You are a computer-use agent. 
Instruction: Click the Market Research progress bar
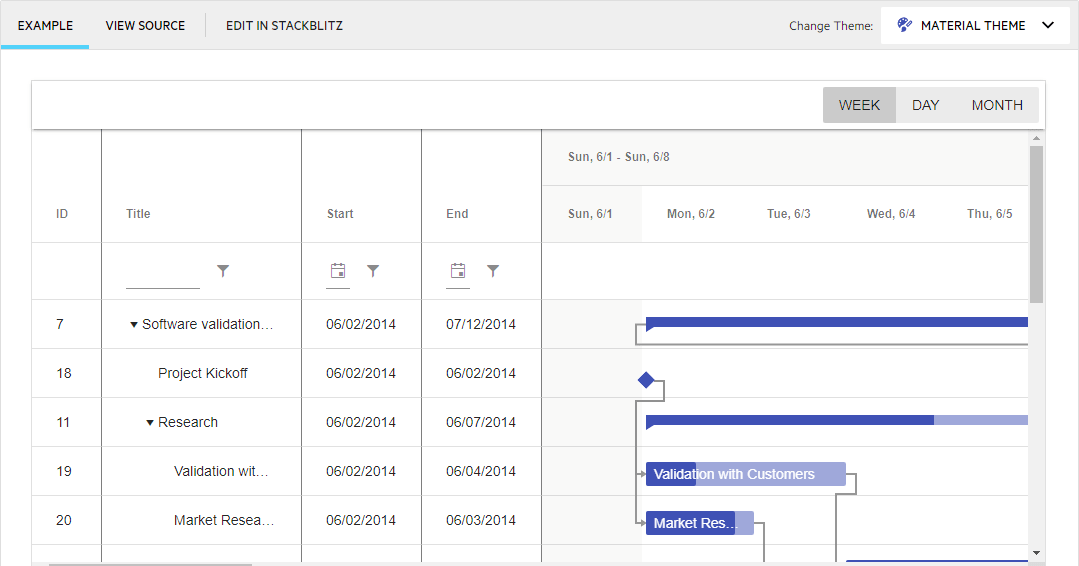[690, 523]
